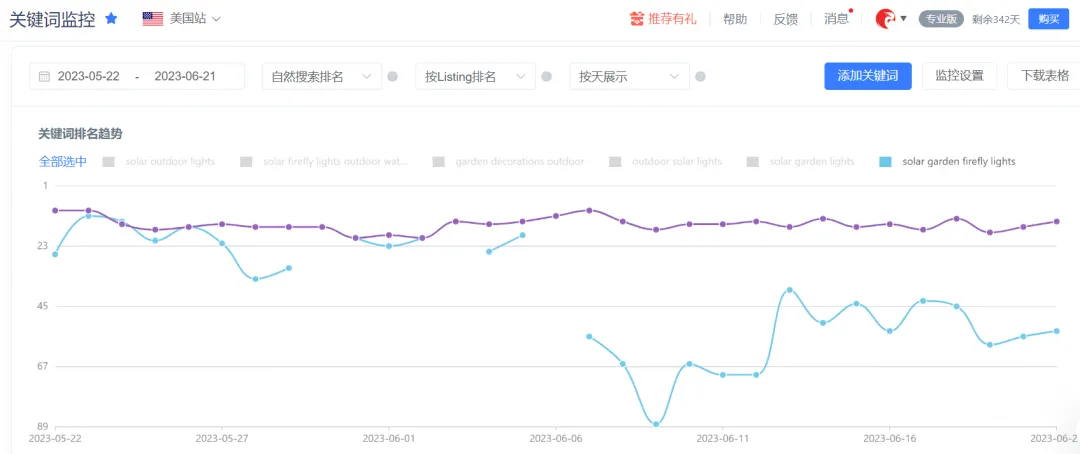The width and height of the screenshot is (1080, 454).
Task: Click the US flag site icon
Action: pos(152,19)
